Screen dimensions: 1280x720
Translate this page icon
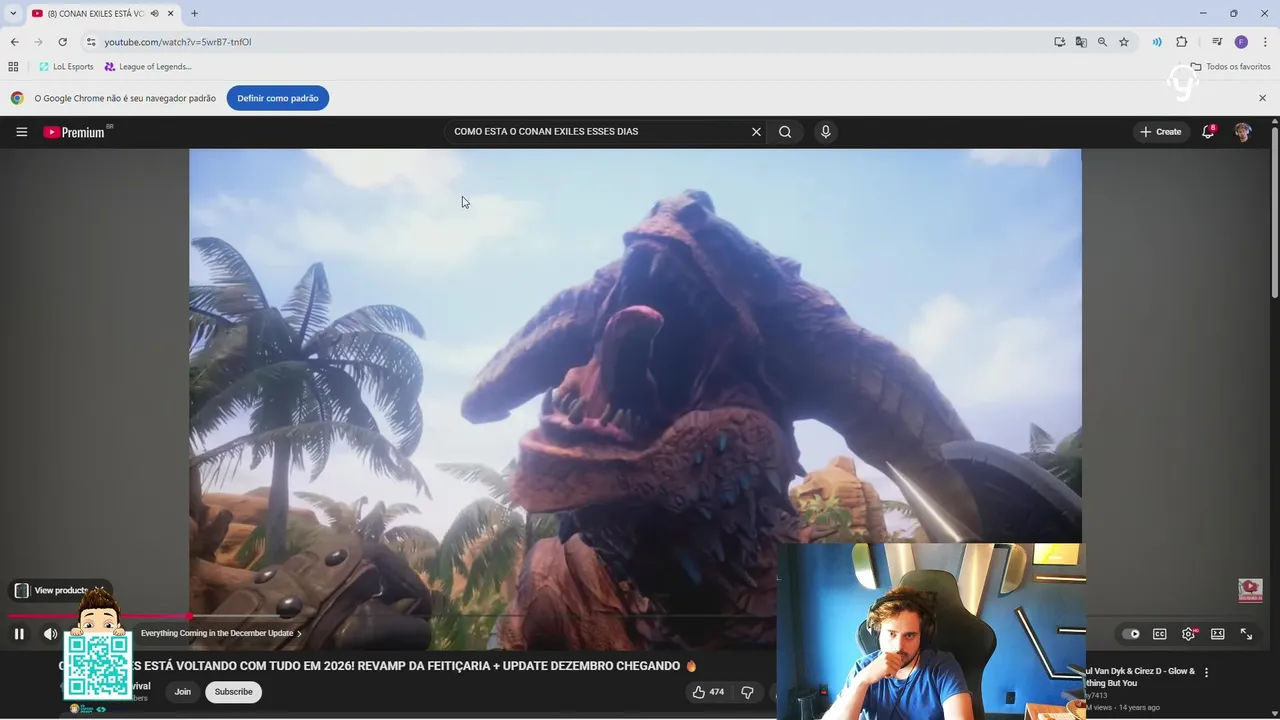(1081, 42)
